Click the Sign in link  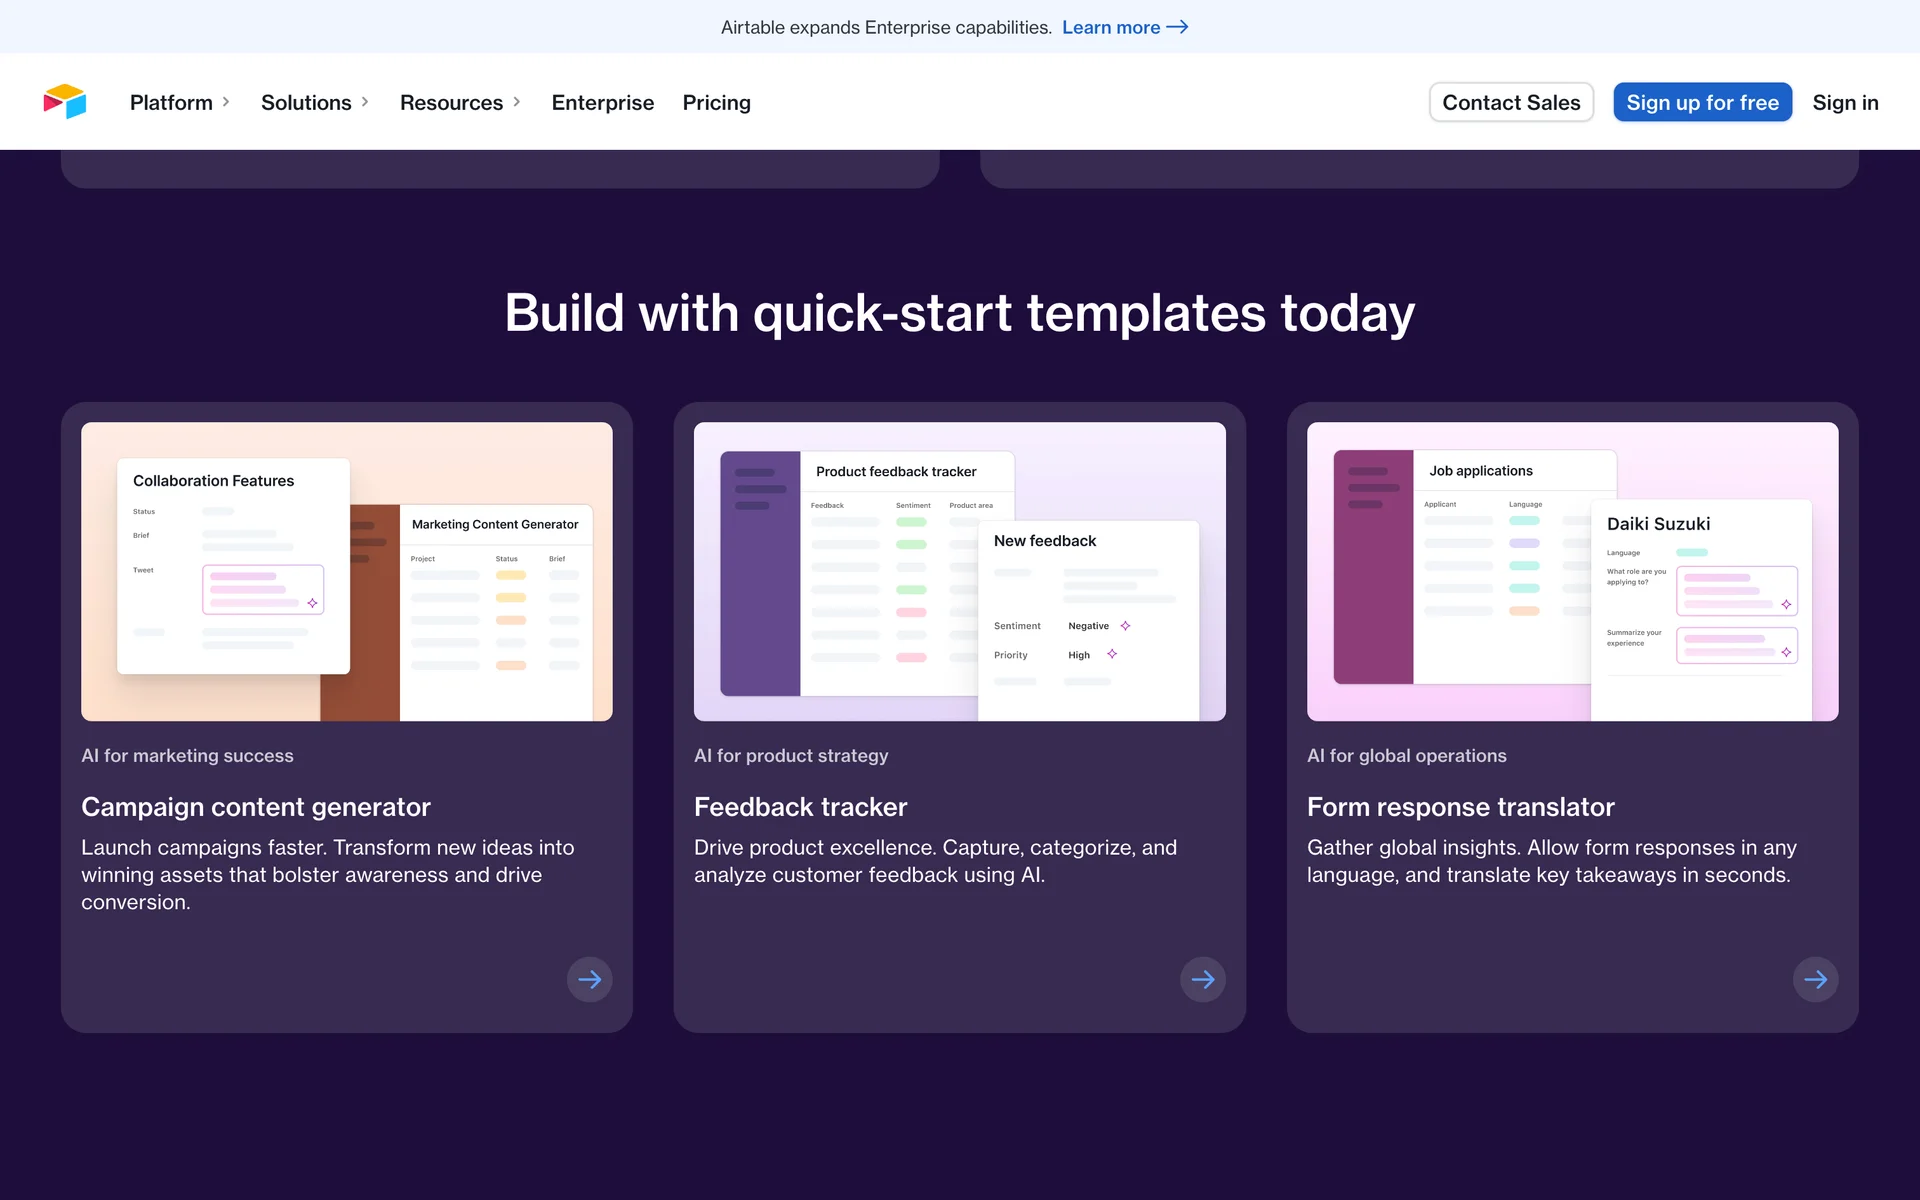tap(1845, 102)
